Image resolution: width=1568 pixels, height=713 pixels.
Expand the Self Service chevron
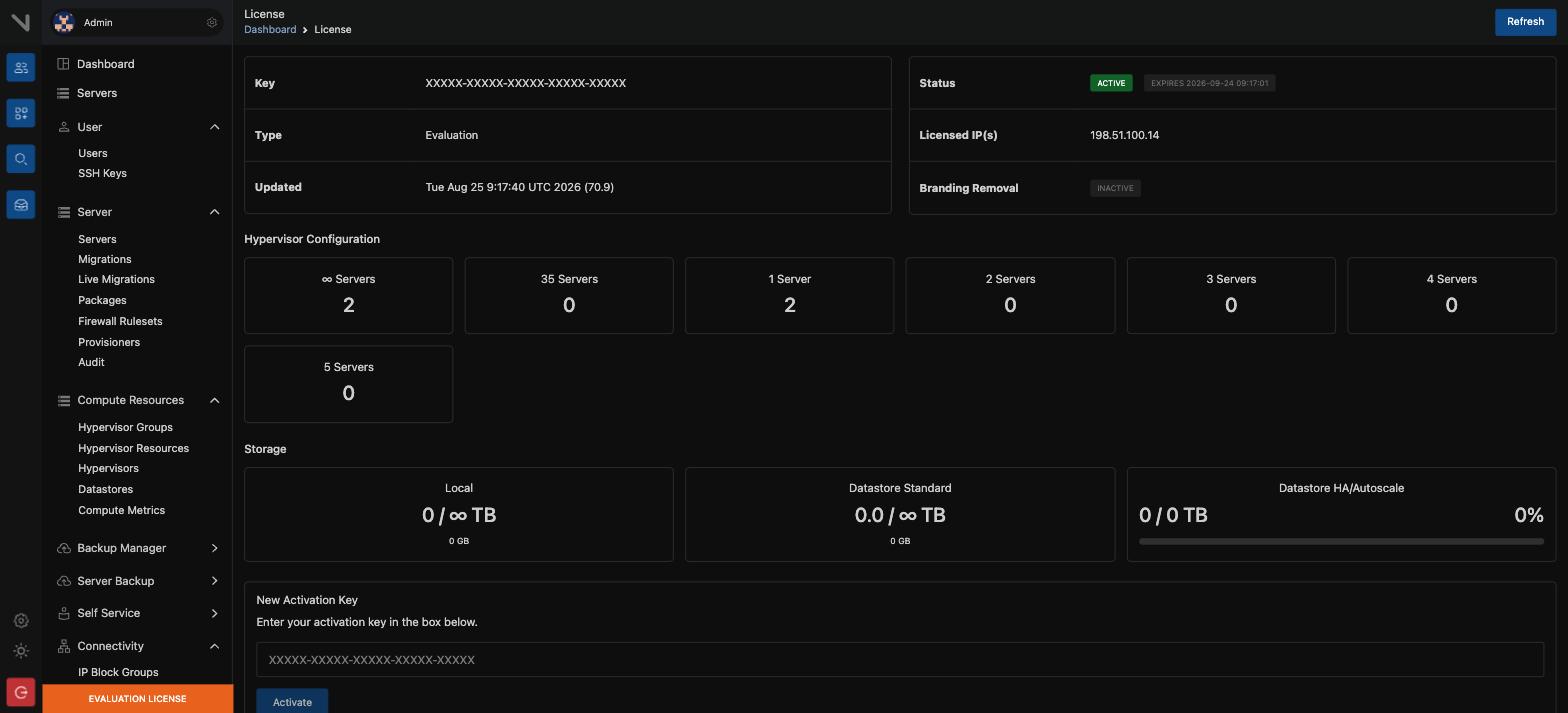point(214,613)
